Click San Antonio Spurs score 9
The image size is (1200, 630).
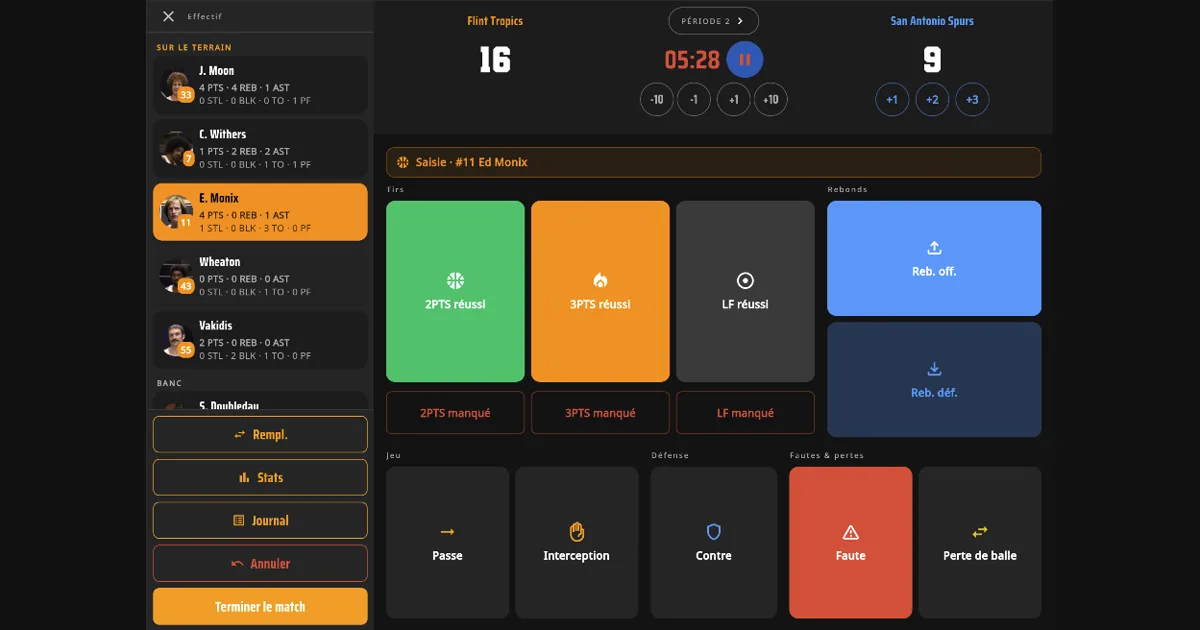(x=932, y=61)
